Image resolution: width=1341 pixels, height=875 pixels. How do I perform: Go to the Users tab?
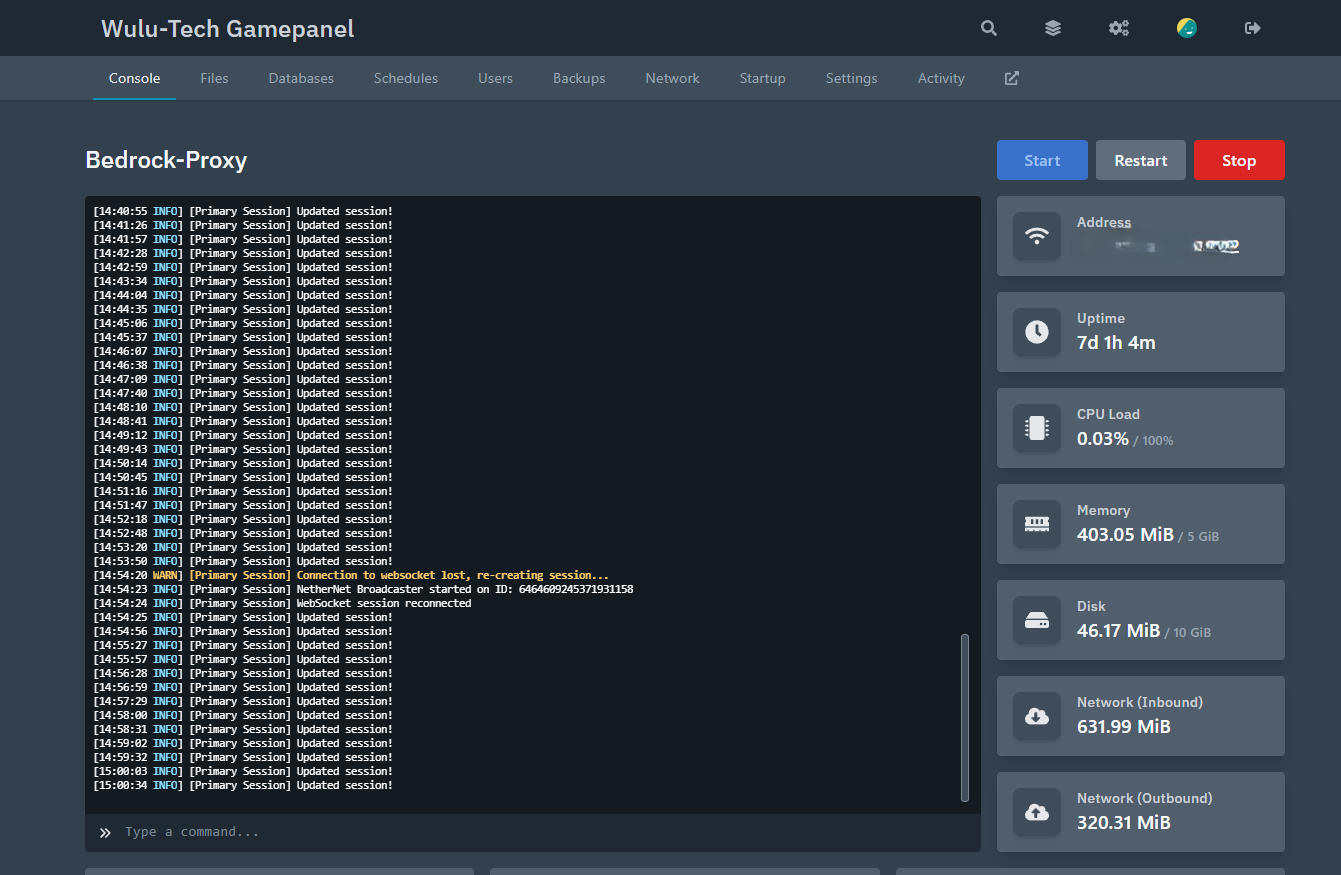[x=495, y=78]
